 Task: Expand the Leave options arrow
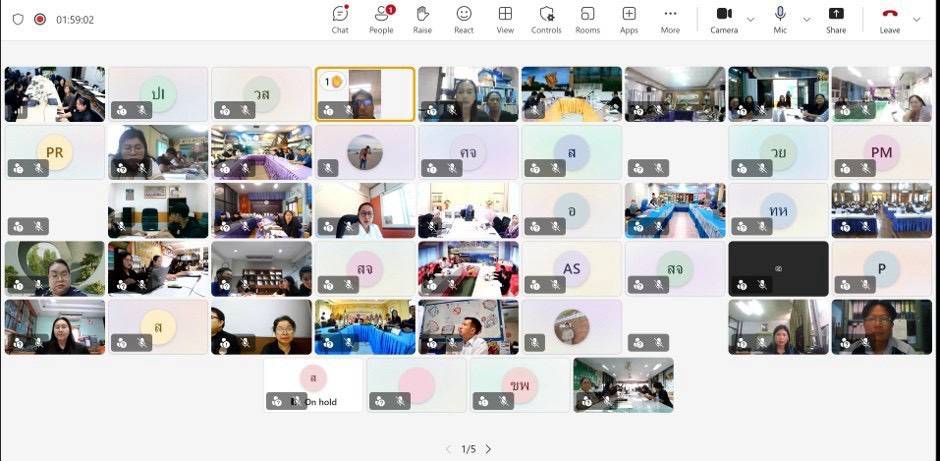916,20
